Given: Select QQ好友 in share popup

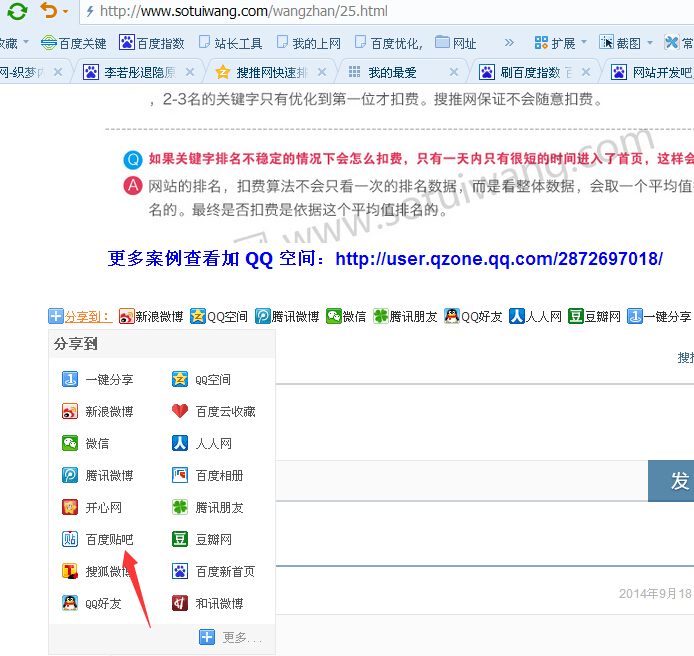Looking at the screenshot, I should (x=92, y=603).
